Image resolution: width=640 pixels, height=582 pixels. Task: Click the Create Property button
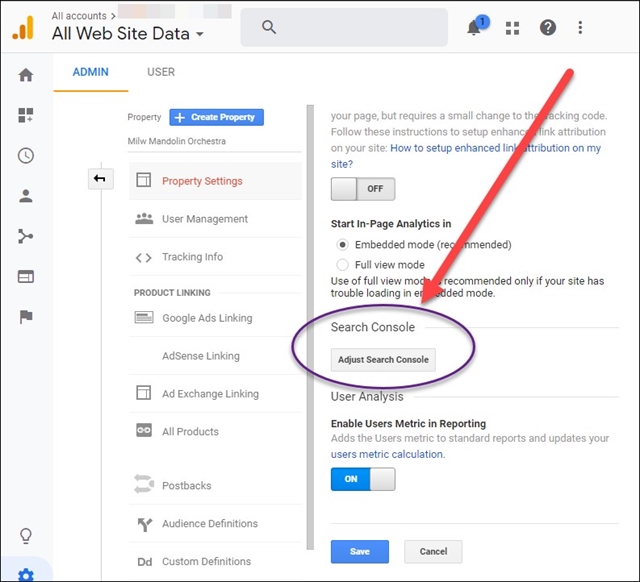coord(216,117)
